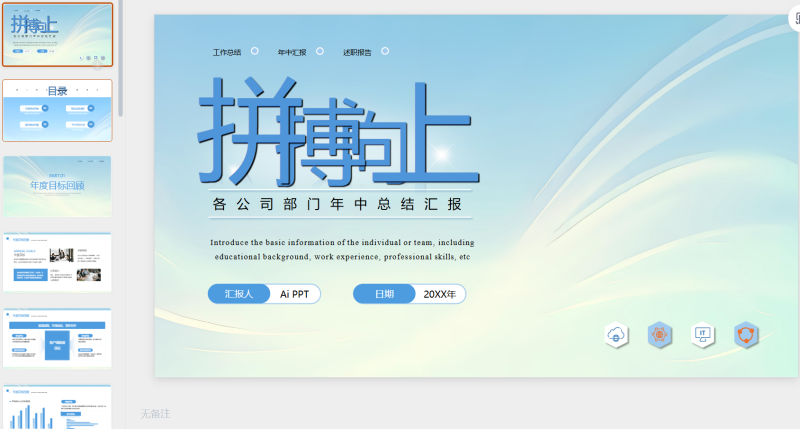Viewport: 800px width, 429px height.
Task: Open the fourth slide thumbnail with photos
Action: click(x=57, y=262)
